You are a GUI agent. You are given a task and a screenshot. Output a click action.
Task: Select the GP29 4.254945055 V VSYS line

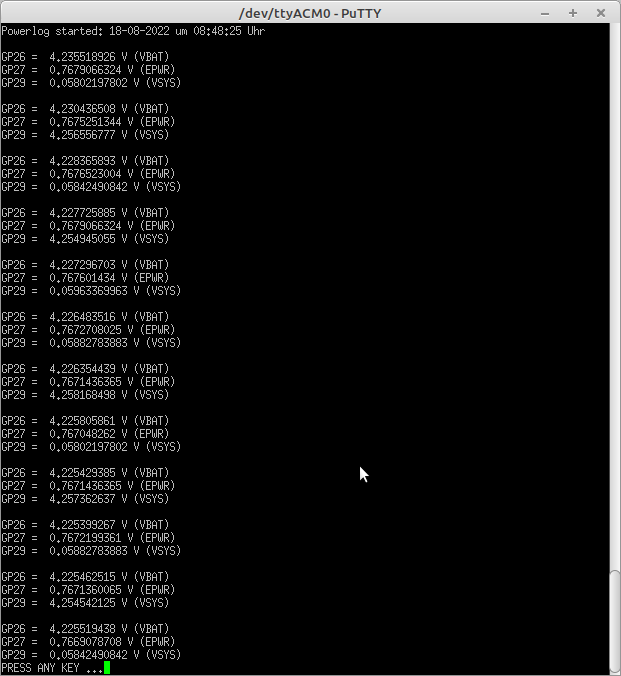click(x=85, y=239)
